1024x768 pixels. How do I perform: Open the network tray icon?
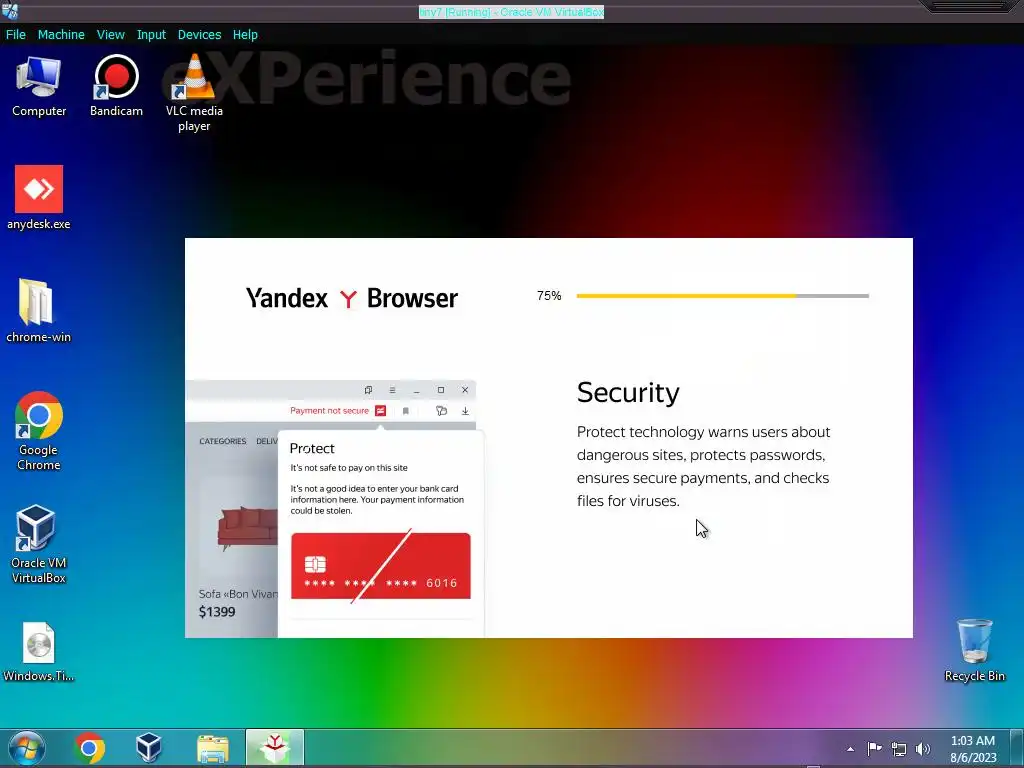(x=899, y=749)
